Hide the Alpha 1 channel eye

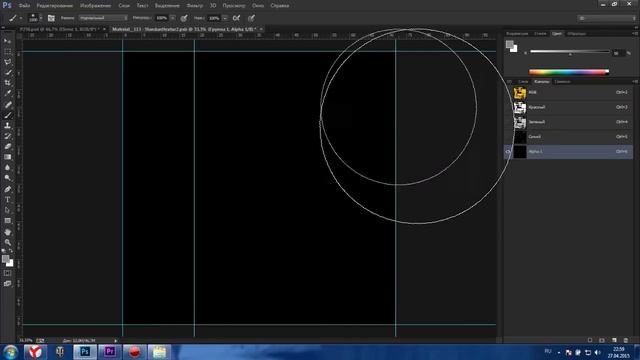pyautogui.click(x=509, y=151)
